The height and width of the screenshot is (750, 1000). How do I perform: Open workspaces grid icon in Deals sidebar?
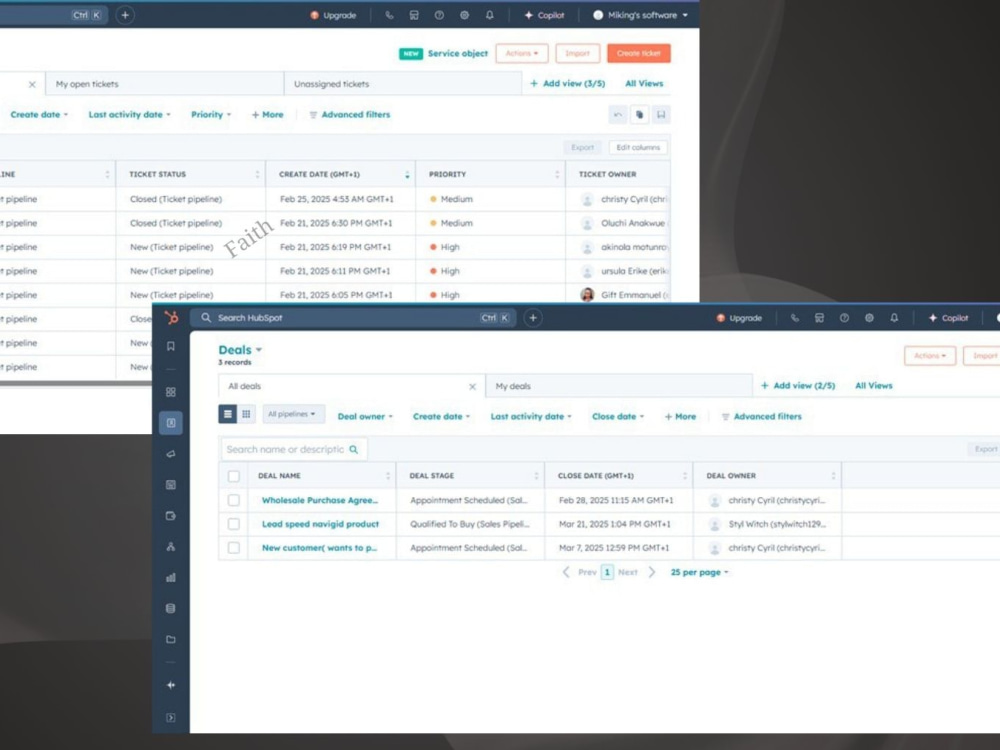[x=171, y=392]
